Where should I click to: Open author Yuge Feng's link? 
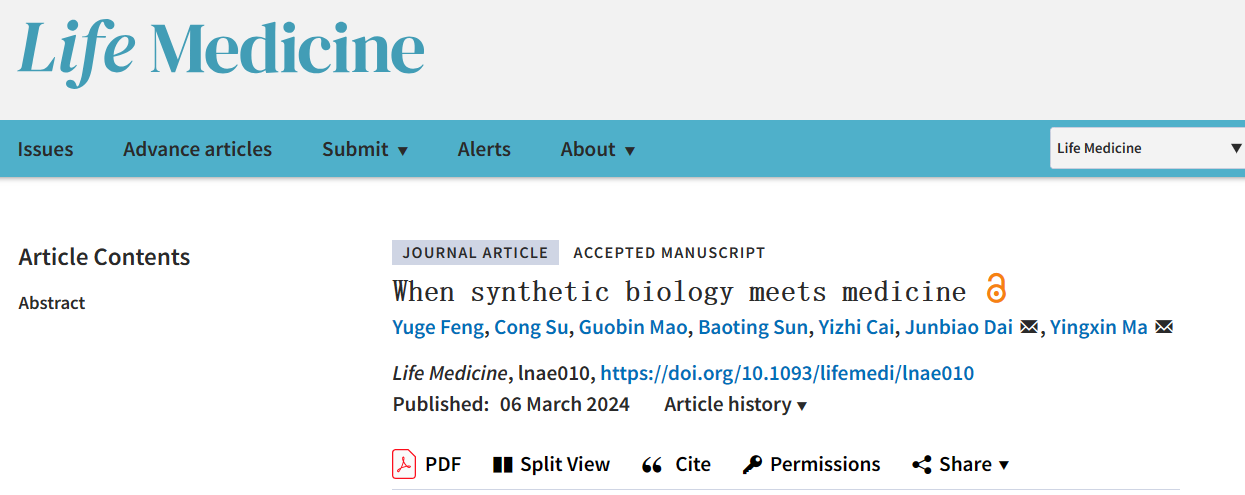(x=439, y=327)
